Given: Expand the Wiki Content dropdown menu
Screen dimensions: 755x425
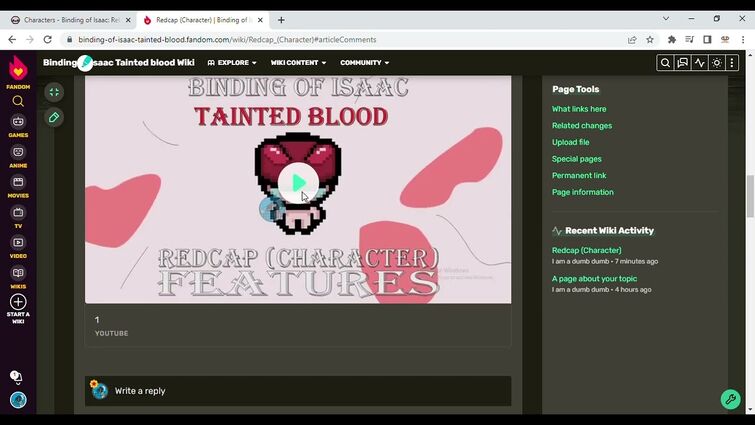Looking at the screenshot, I should point(298,63).
